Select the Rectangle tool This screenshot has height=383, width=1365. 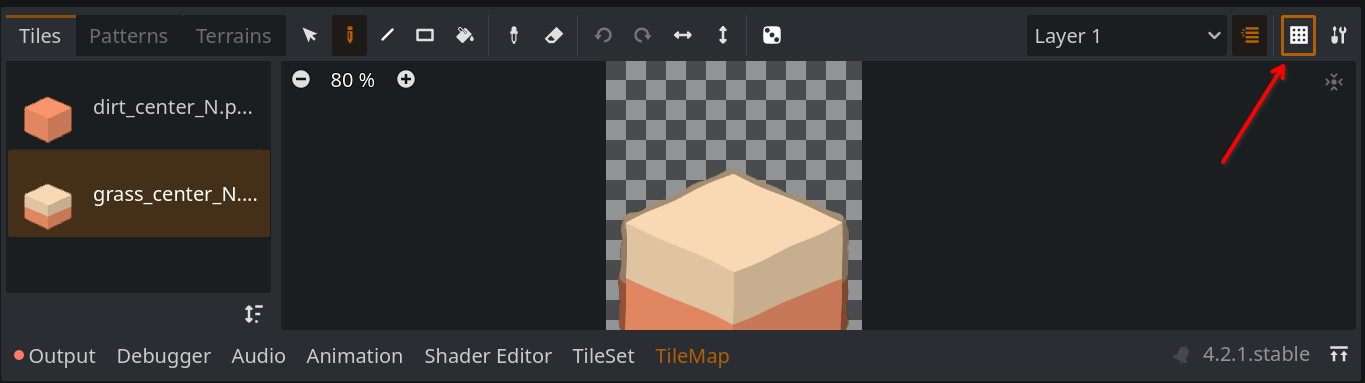pos(425,35)
